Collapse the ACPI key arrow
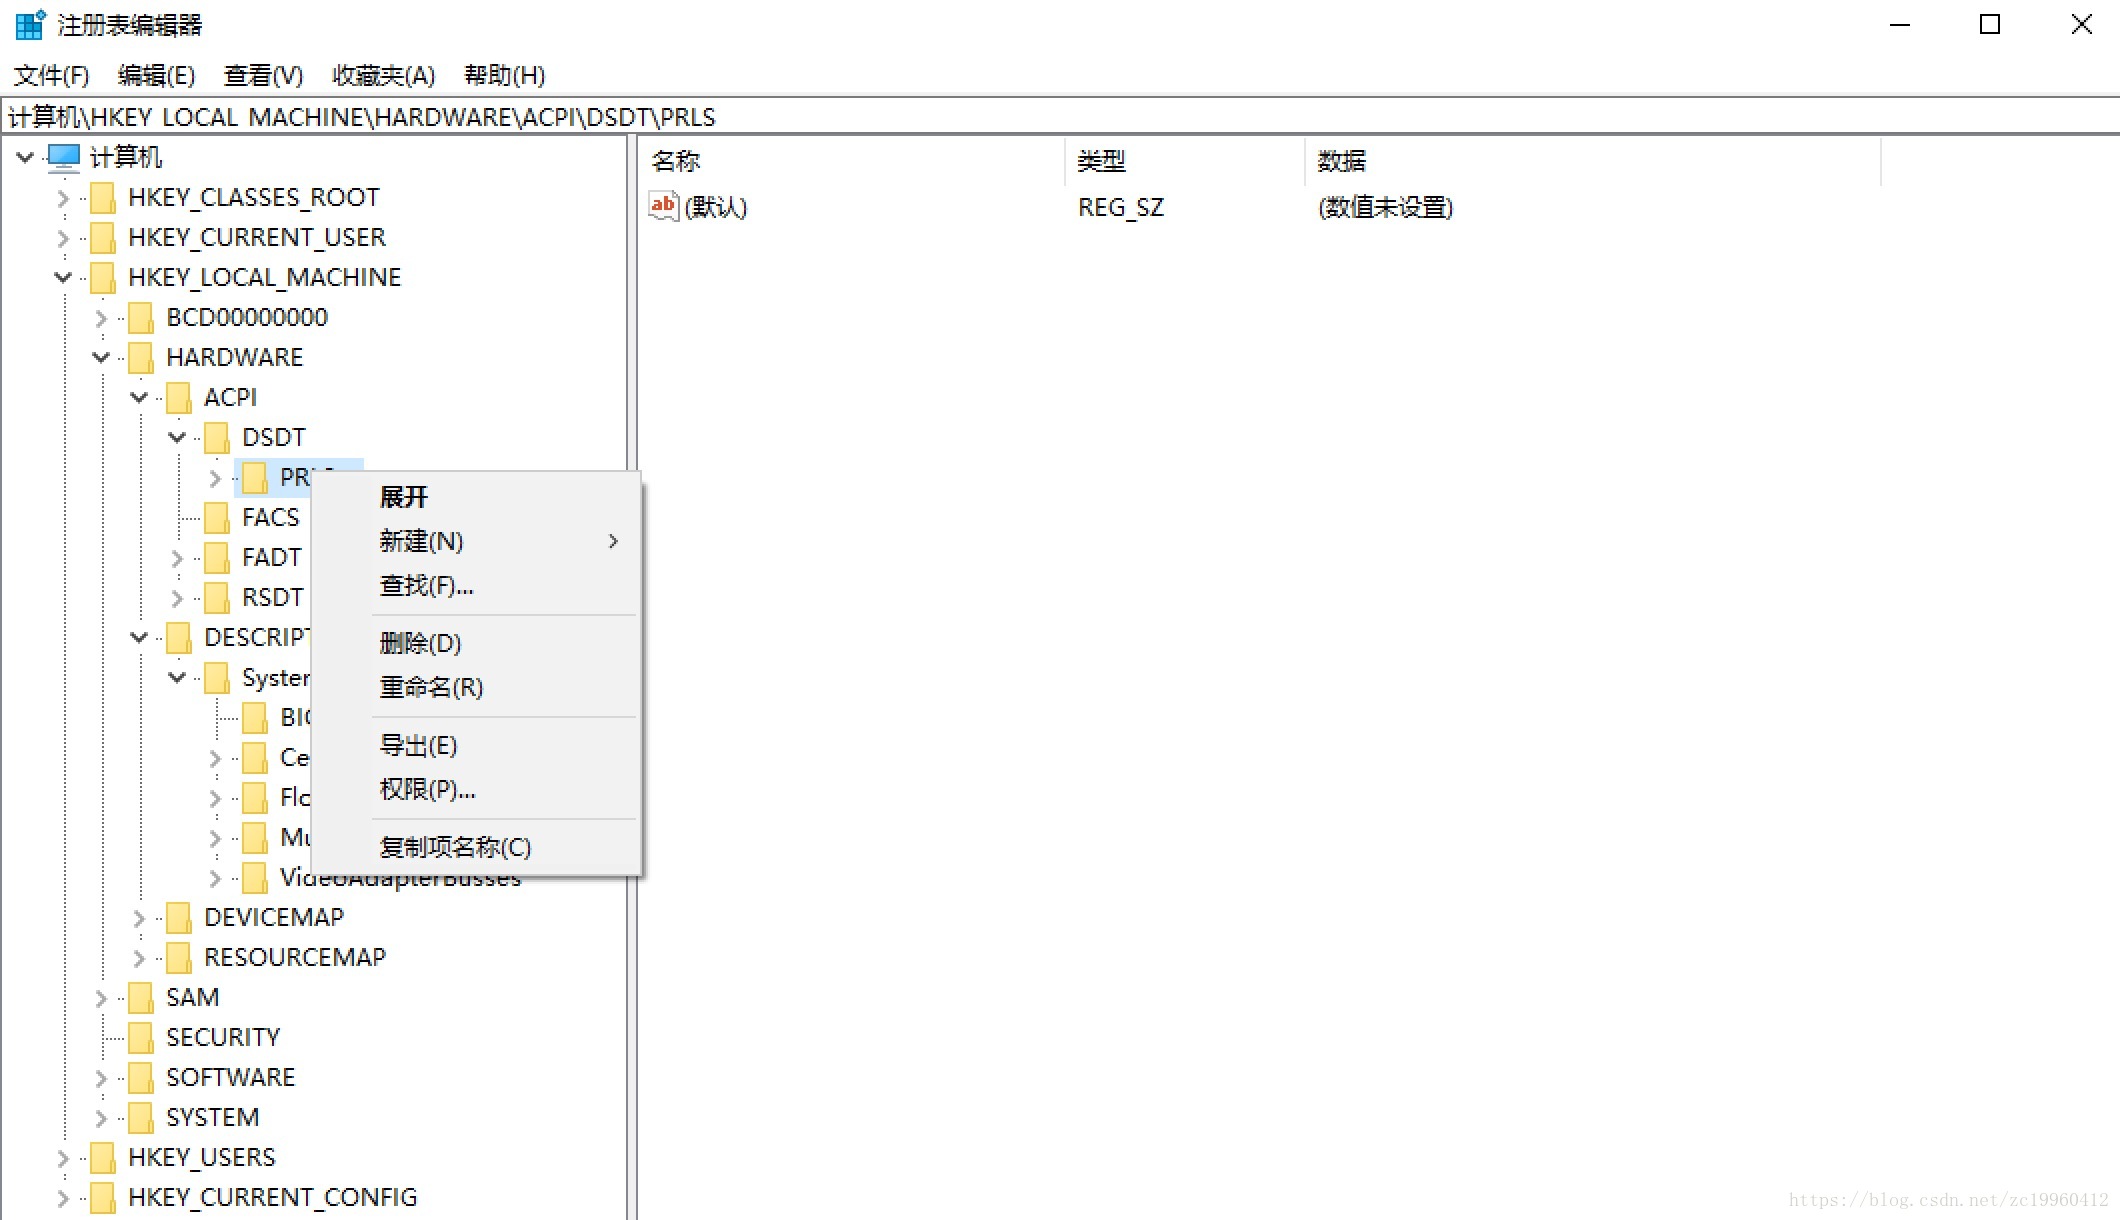The width and height of the screenshot is (2120, 1220). tap(139, 397)
